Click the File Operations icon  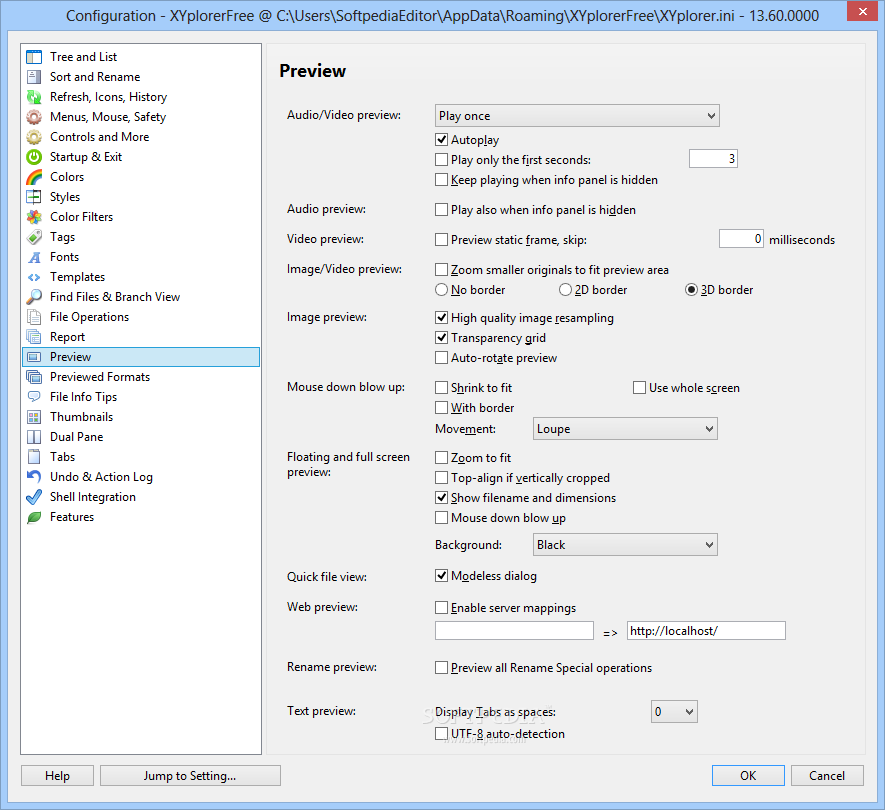click(34, 317)
